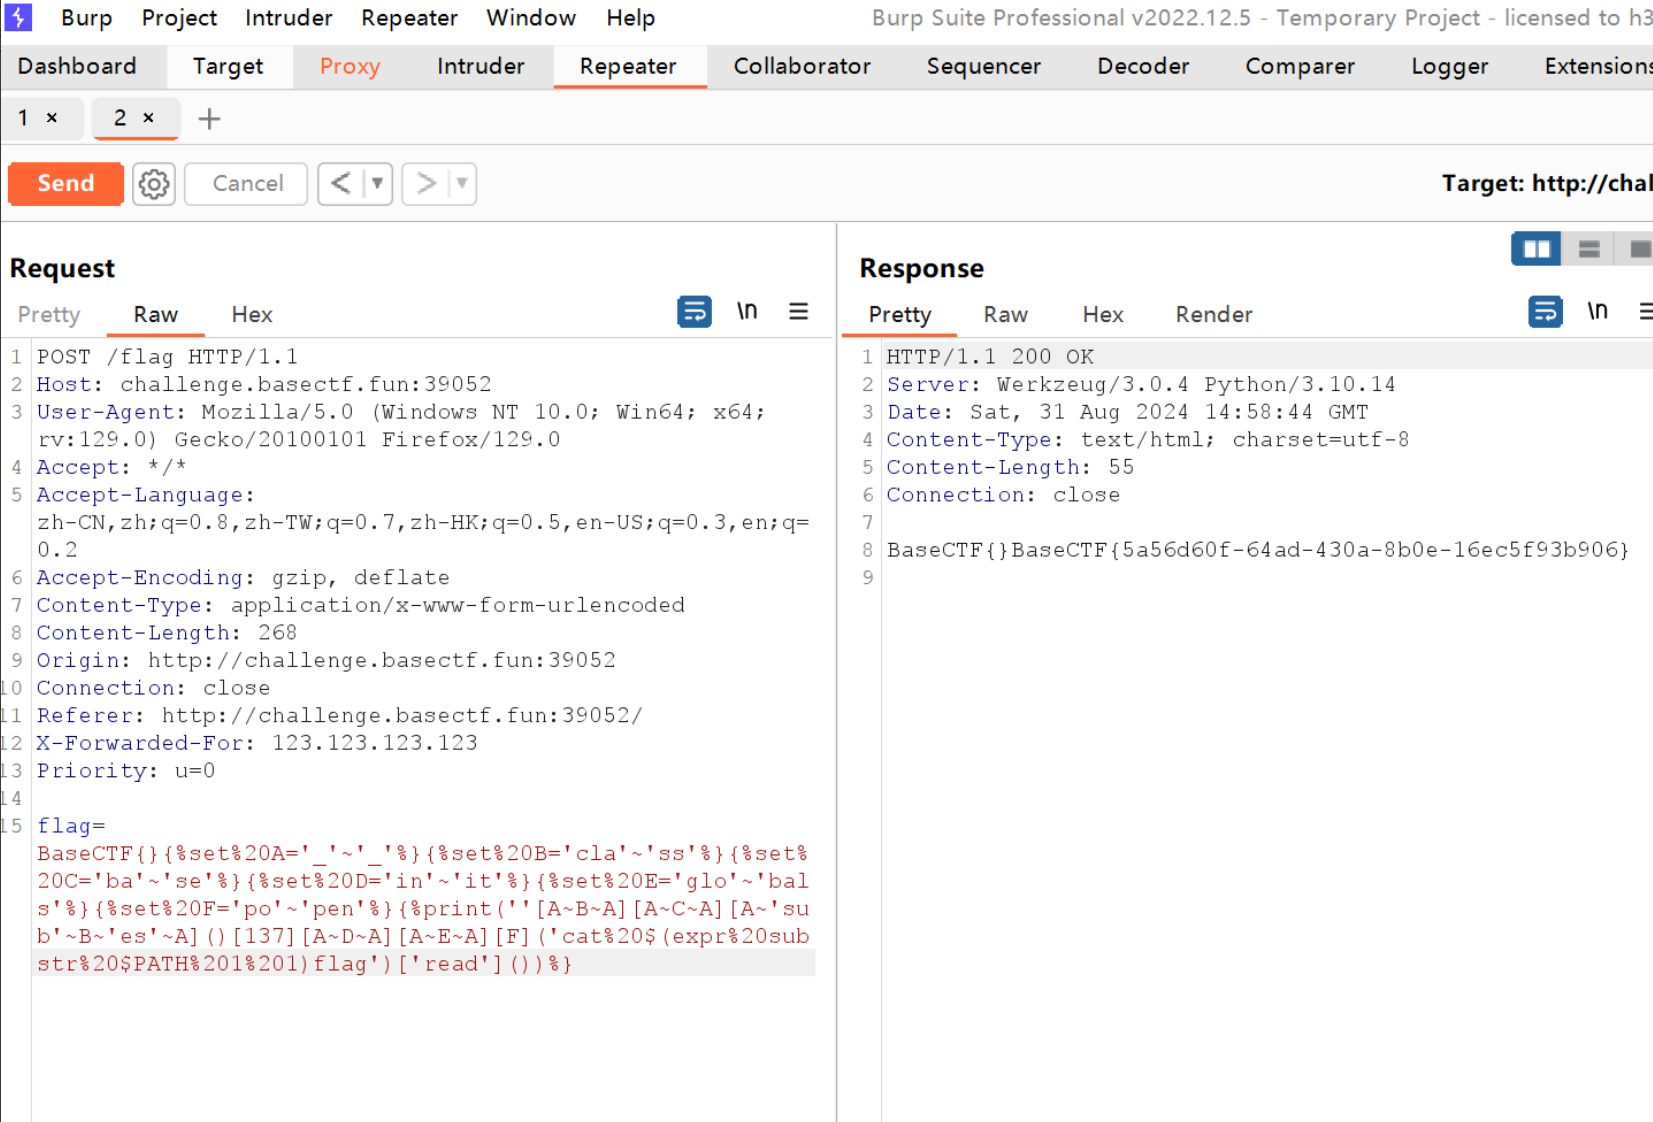The width and height of the screenshot is (1653, 1122).
Task: Click the HTTP/1.1 200 OK status line
Action: tap(990, 357)
